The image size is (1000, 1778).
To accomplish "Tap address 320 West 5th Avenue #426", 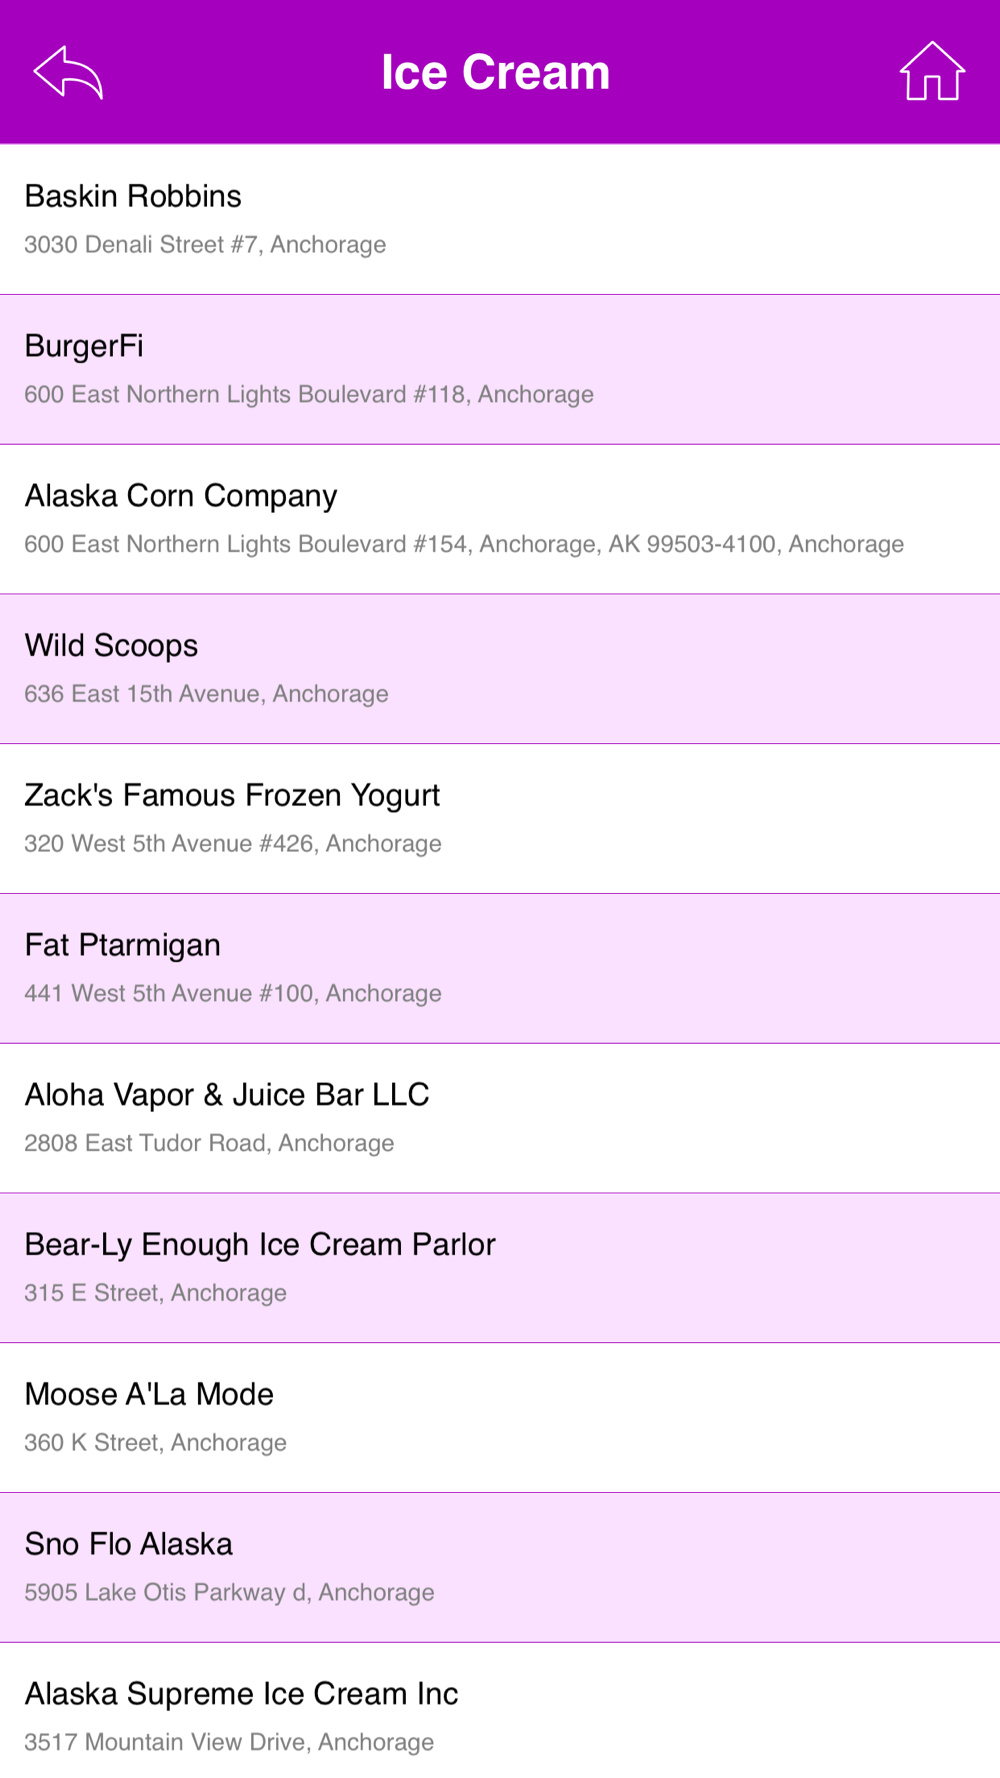I will point(233,844).
